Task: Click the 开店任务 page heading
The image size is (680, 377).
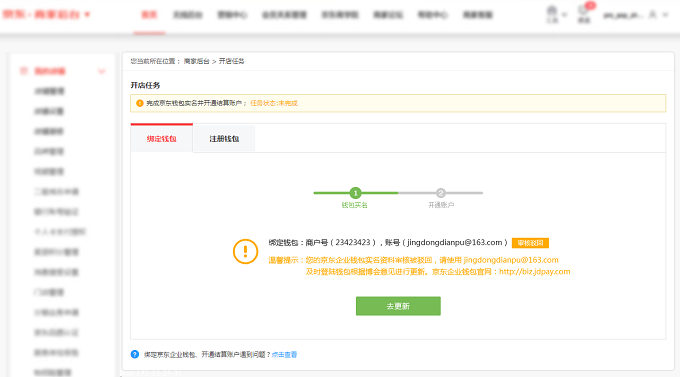Action: tap(145, 85)
